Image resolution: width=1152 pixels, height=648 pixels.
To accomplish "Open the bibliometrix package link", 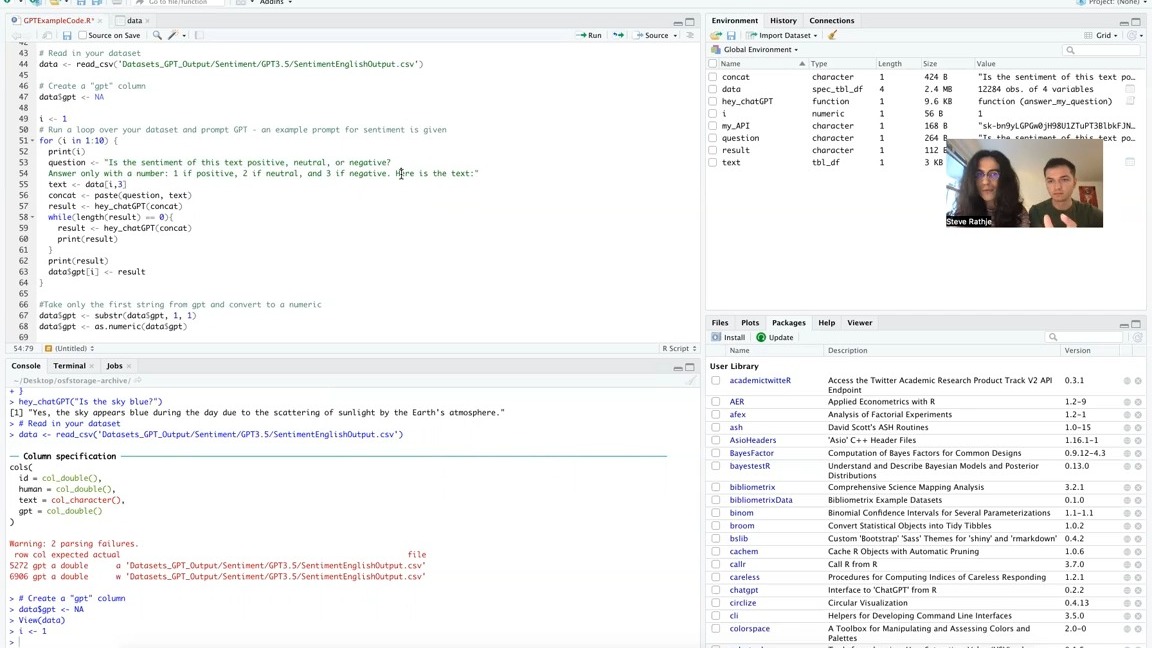I will (x=752, y=487).
